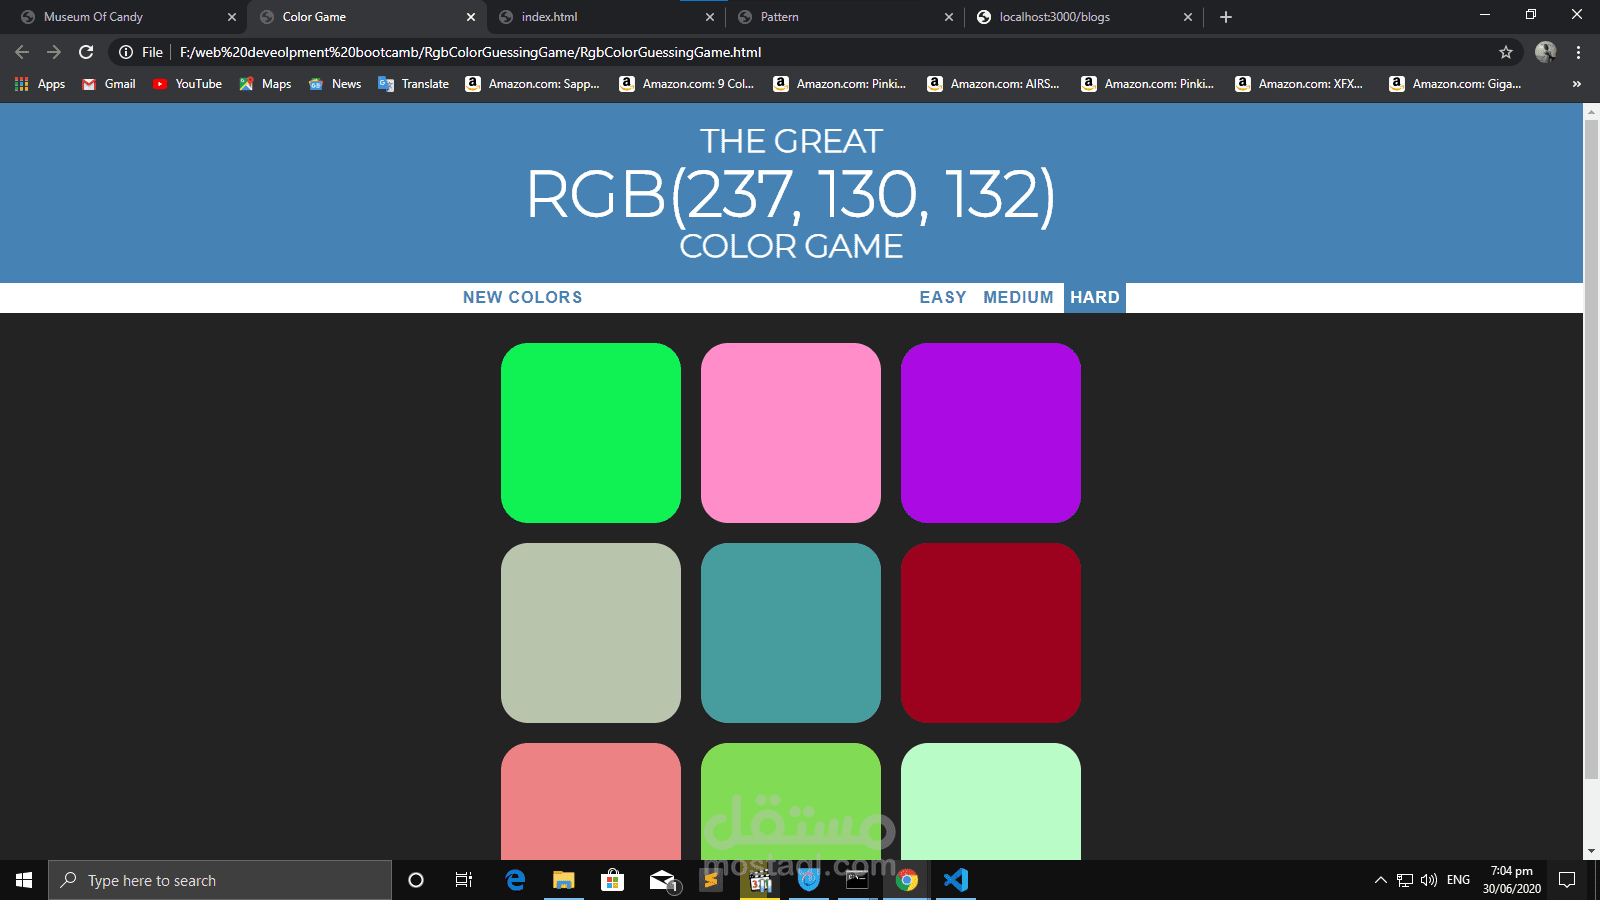Open Microsoft Edge from the taskbar
1600x900 pixels.
pos(515,880)
